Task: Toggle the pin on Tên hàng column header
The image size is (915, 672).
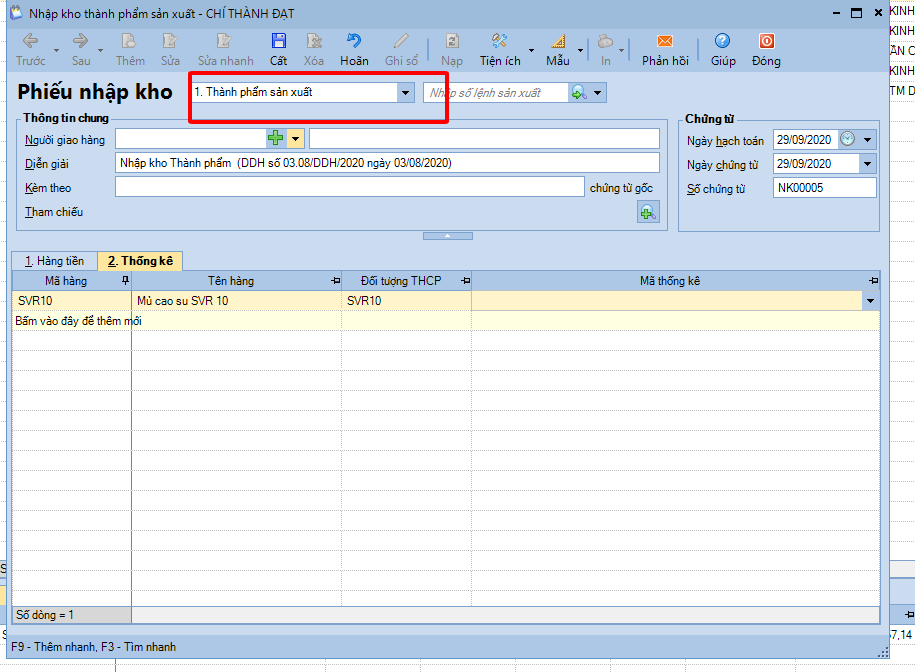Action: pos(335,282)
